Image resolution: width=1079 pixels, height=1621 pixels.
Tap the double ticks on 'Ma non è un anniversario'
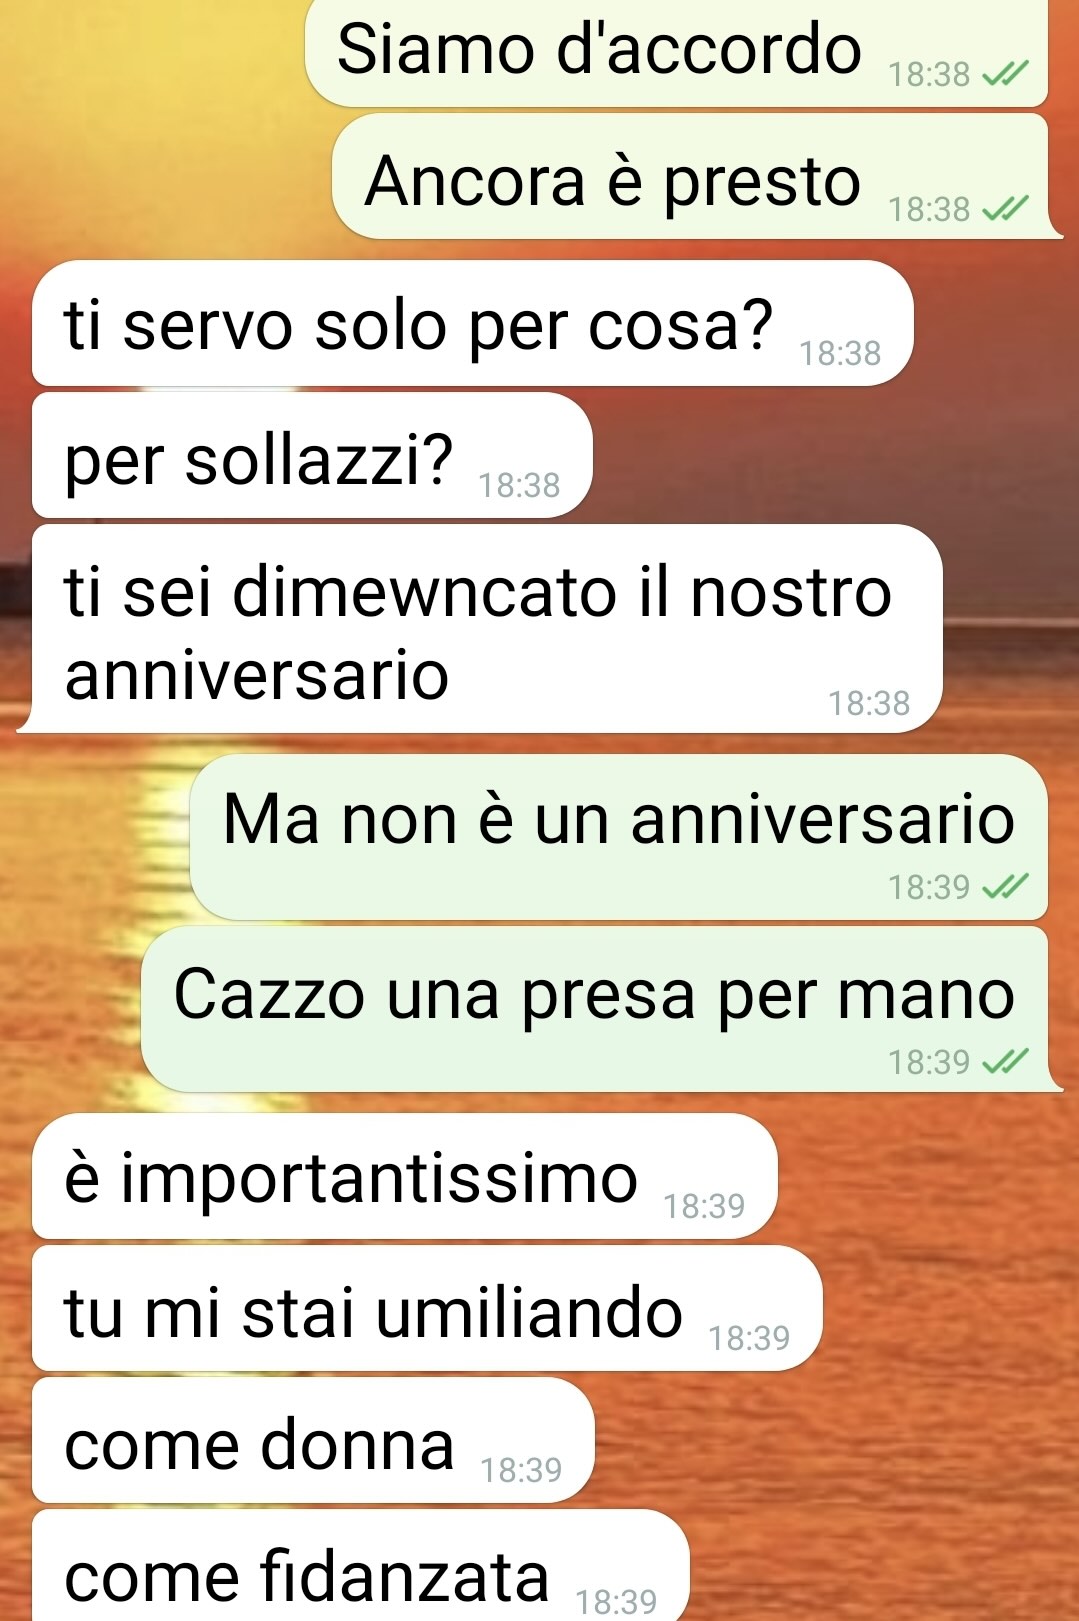tap(1005, 886)
